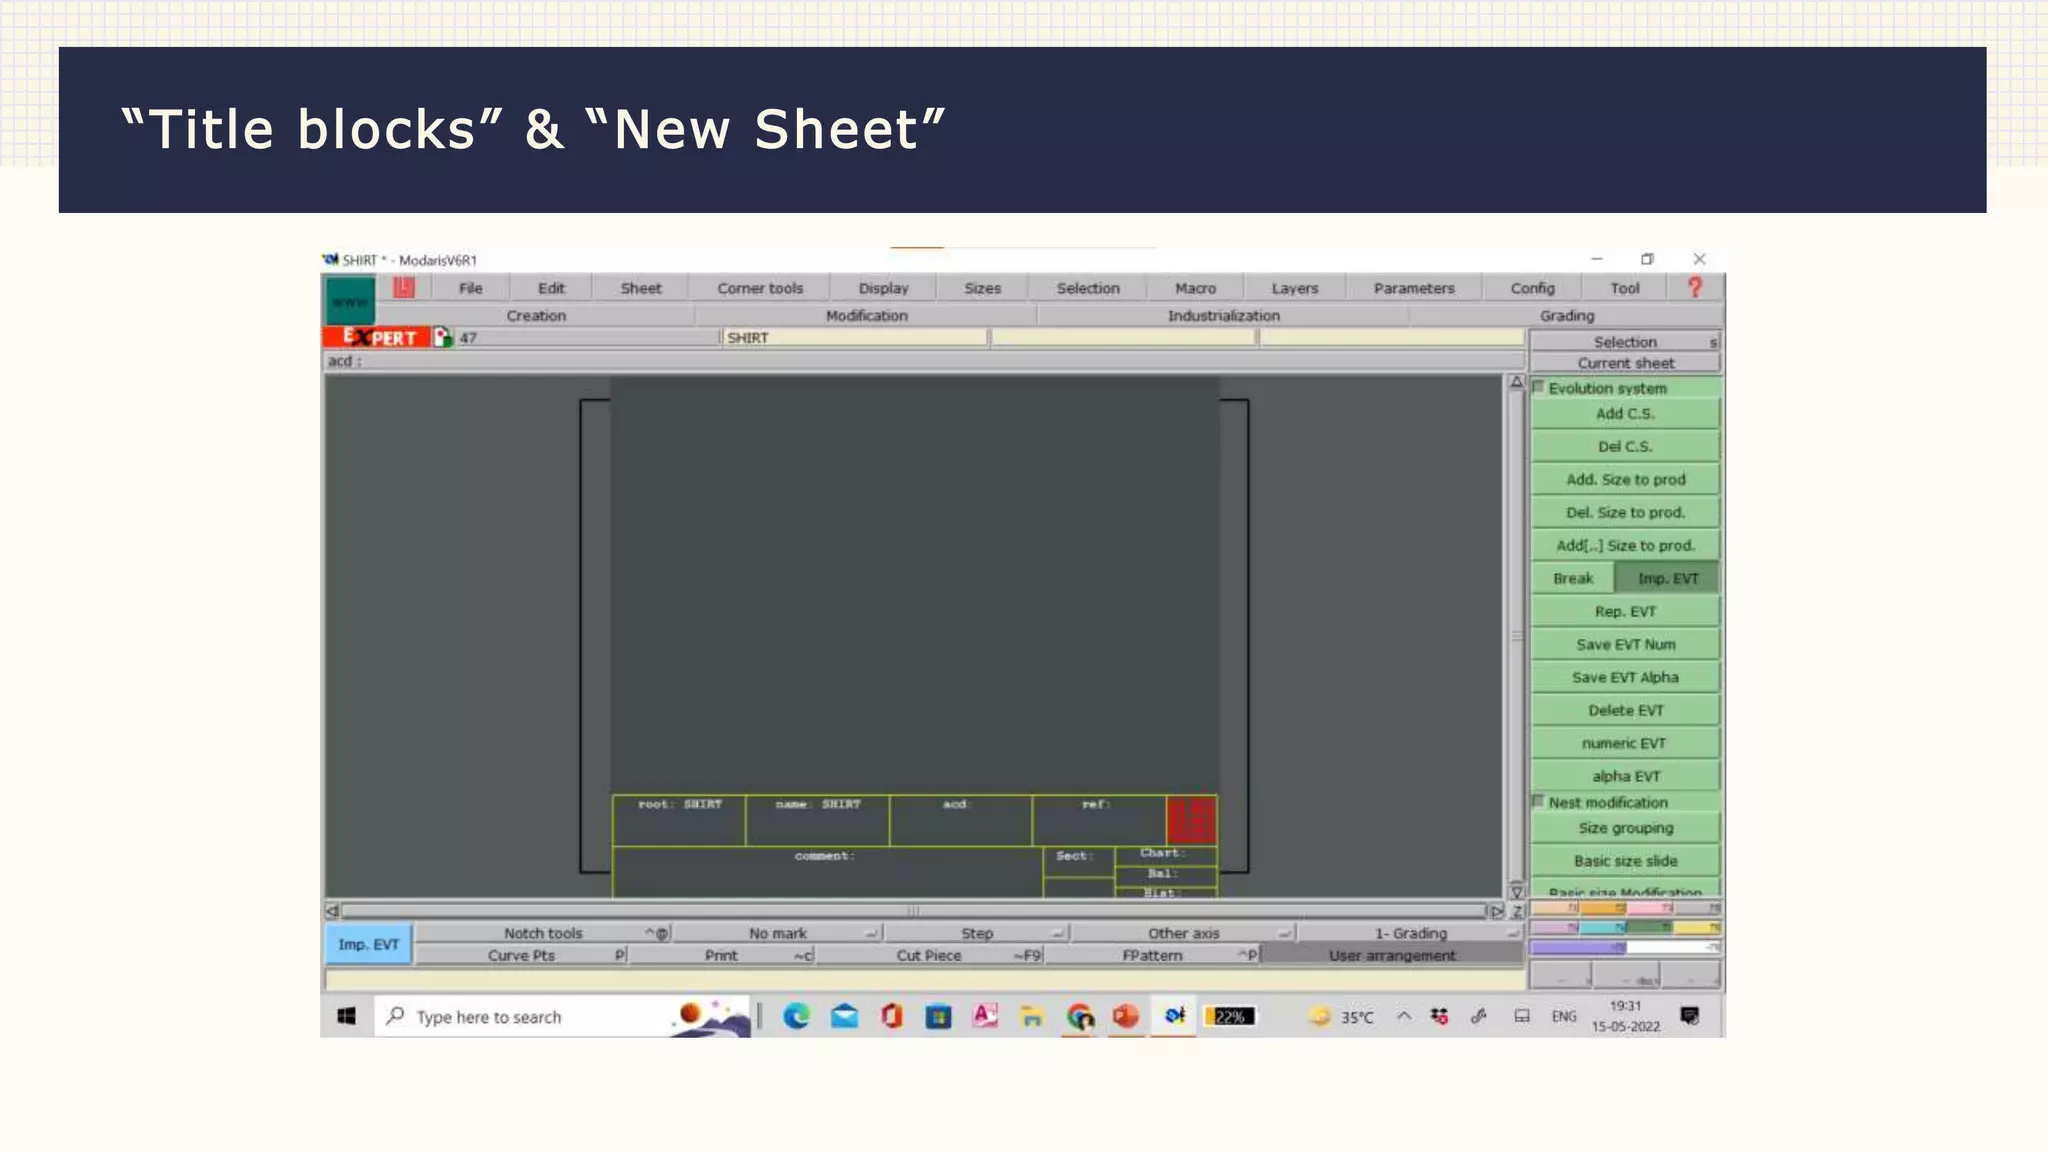Toggle the Evolution system checkbox
This screenshot has height=1152, width=2048.
click(x=1539, y=388)
